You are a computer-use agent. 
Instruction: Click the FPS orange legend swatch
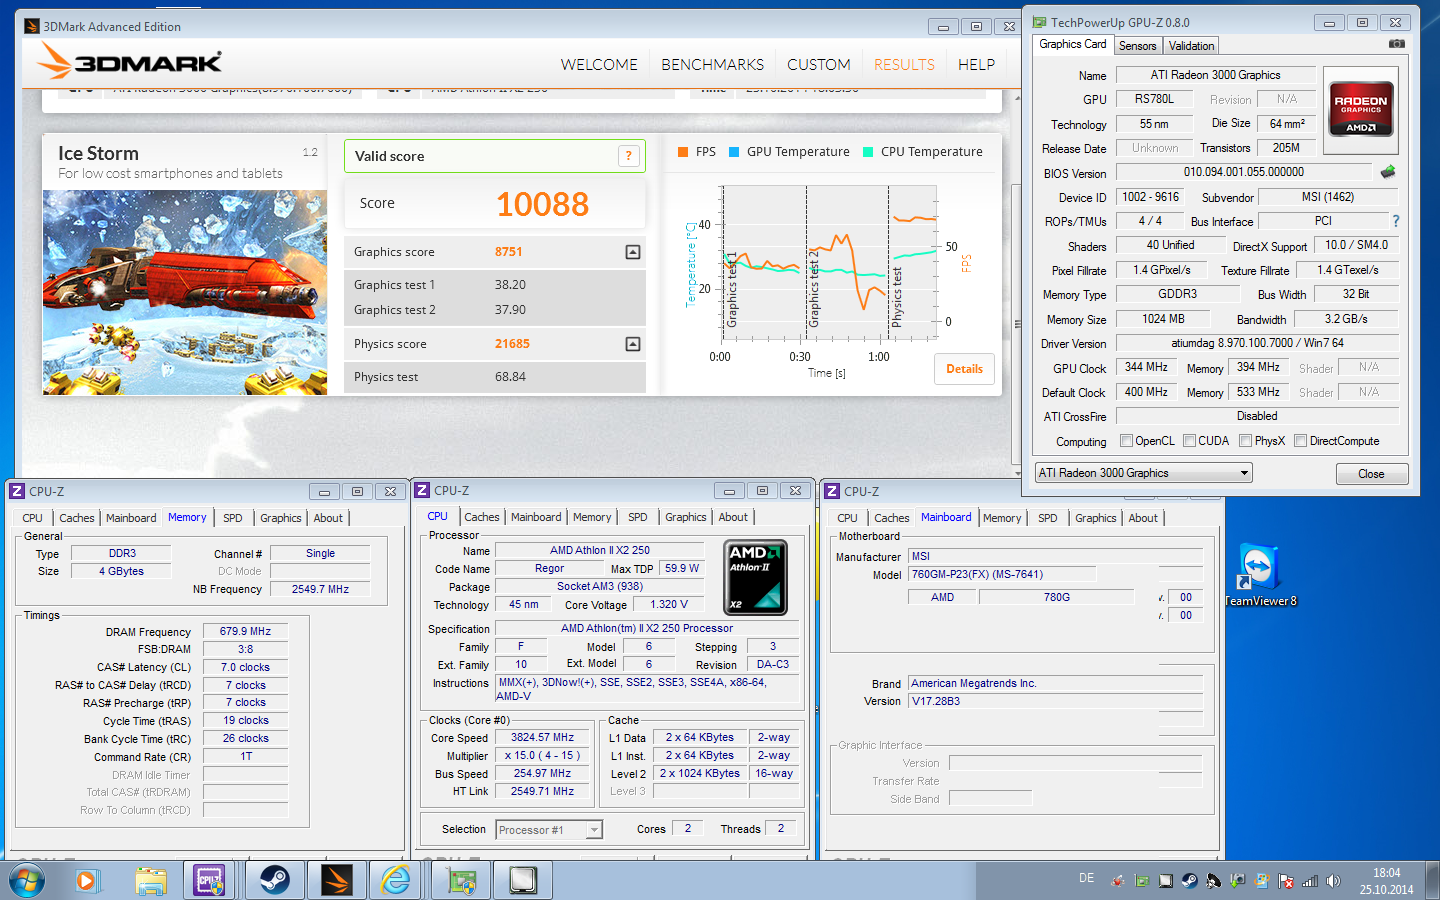[683, 152]
